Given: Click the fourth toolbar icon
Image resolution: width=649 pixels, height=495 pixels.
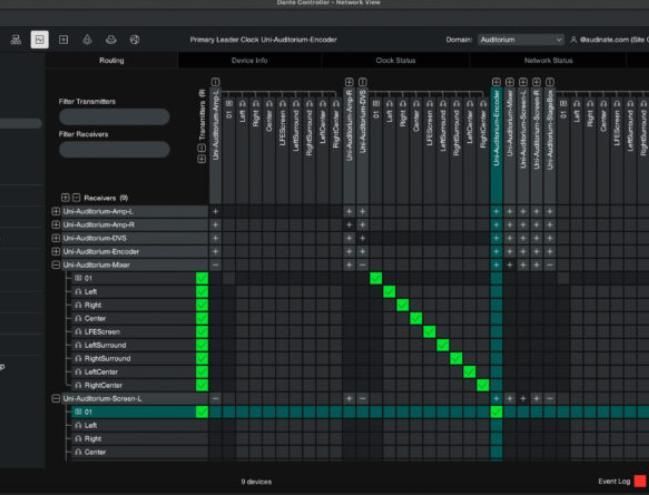Looking at the screenshot, I should (x=87, y=40).
